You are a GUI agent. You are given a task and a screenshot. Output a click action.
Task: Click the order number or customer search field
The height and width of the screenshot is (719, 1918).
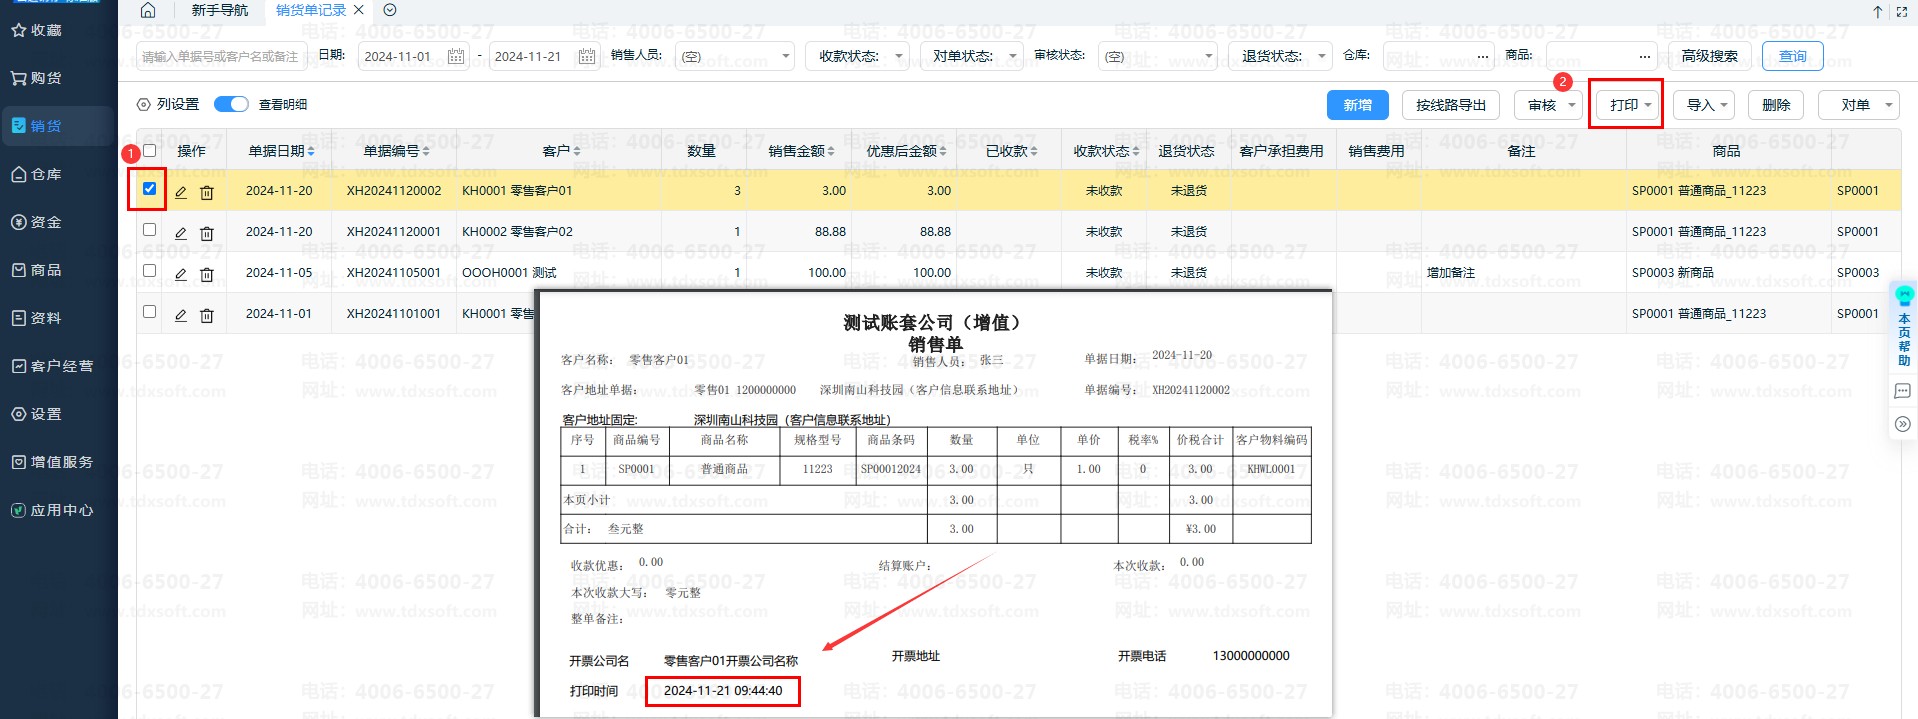pyautogui.click(x=220, y=56)
